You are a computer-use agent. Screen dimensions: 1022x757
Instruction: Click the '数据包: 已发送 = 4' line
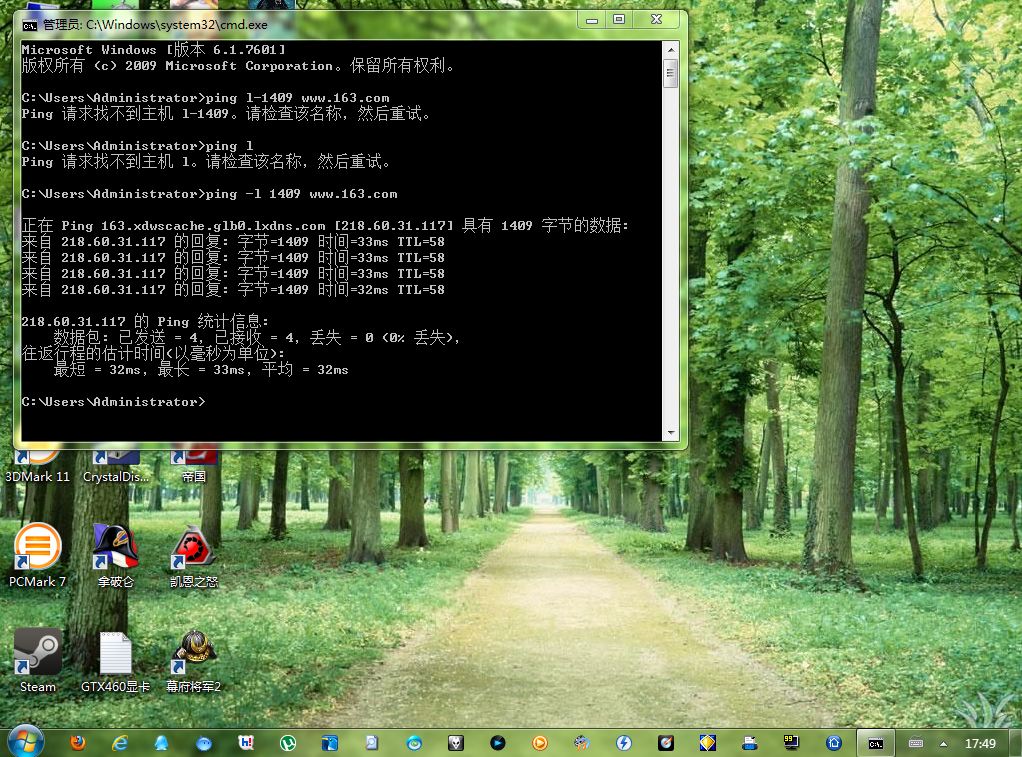pyautogui.click(x=257, y=338)
